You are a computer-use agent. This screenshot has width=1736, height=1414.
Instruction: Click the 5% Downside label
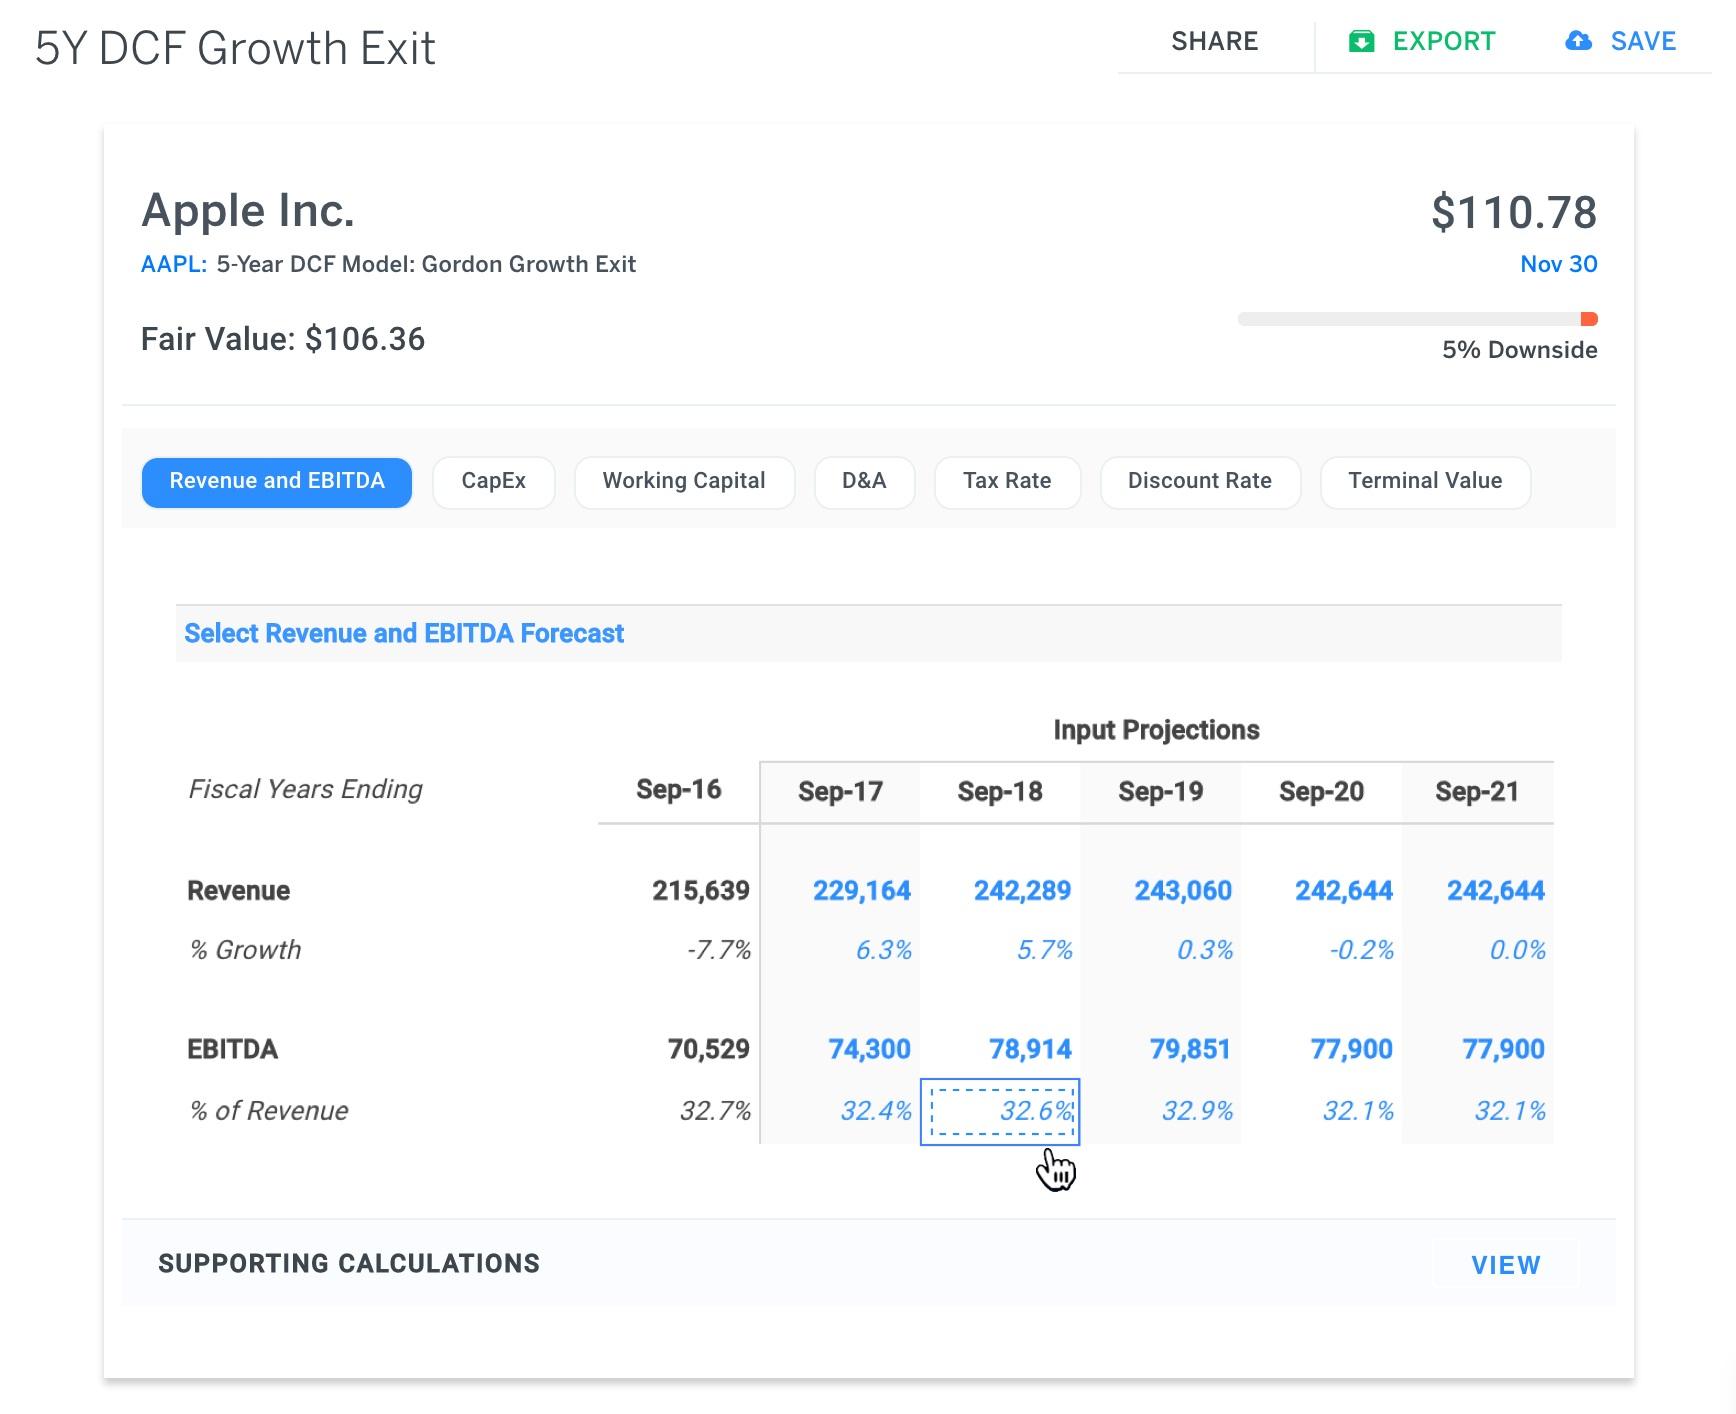[x=1520, y=350]
